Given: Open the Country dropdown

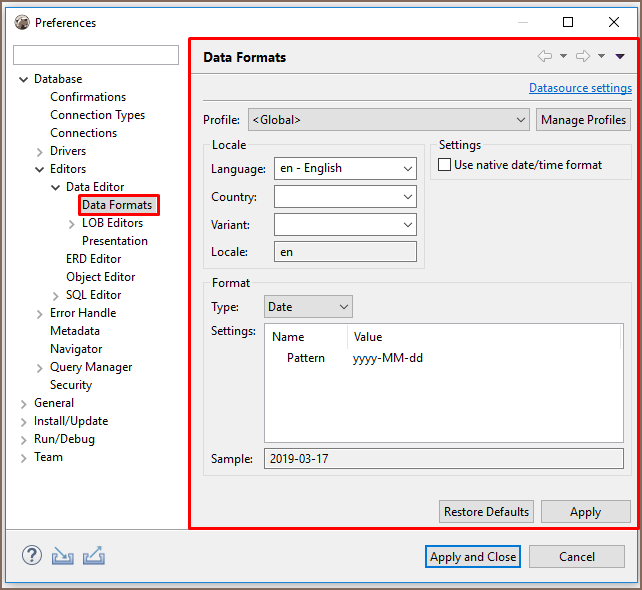Looking at the screenshot, I should [x=345, y=197].
